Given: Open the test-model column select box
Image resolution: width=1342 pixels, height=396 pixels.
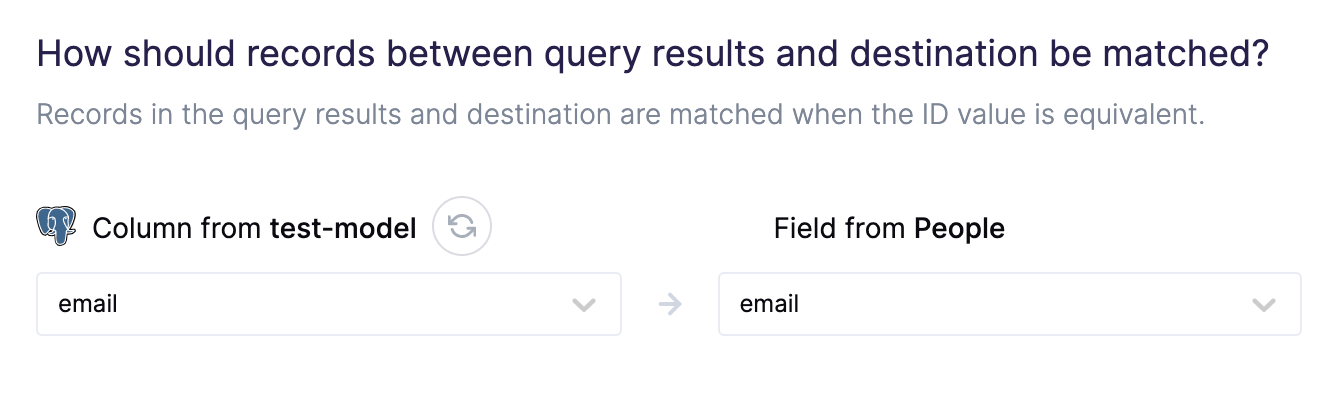Looking at the screenshot, I should [x=329, y=304].
